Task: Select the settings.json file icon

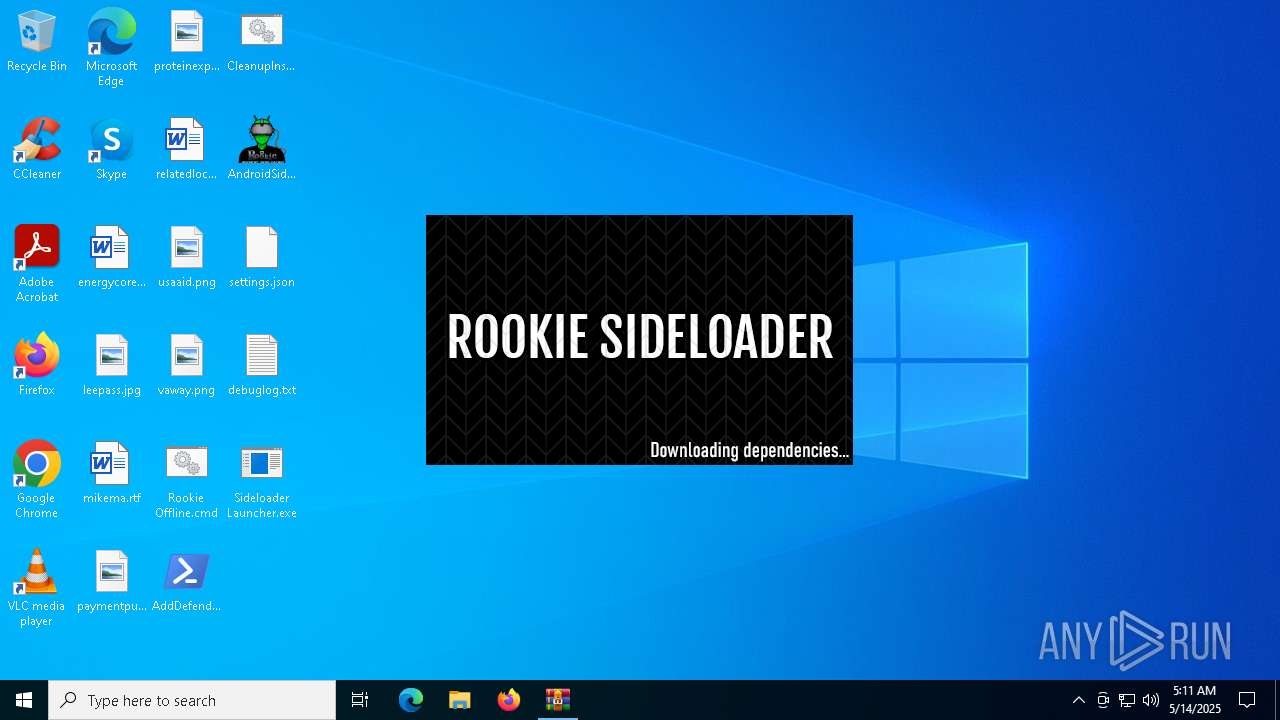Action: [261, 258]
